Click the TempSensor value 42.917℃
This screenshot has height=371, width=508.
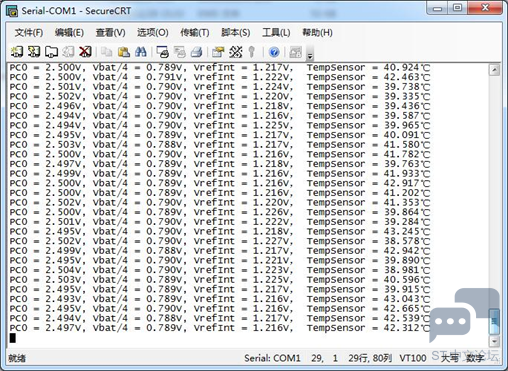click(x=407, y=183)
